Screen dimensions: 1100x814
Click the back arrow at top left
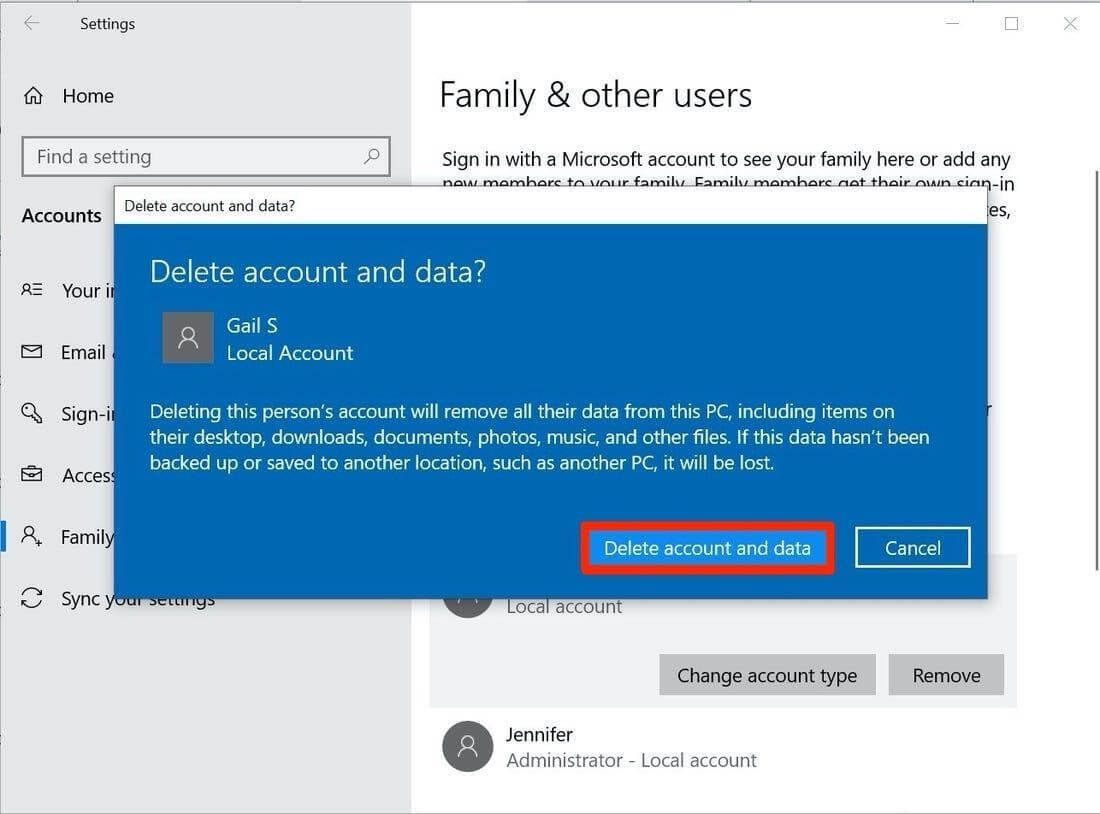click(31, 23)
